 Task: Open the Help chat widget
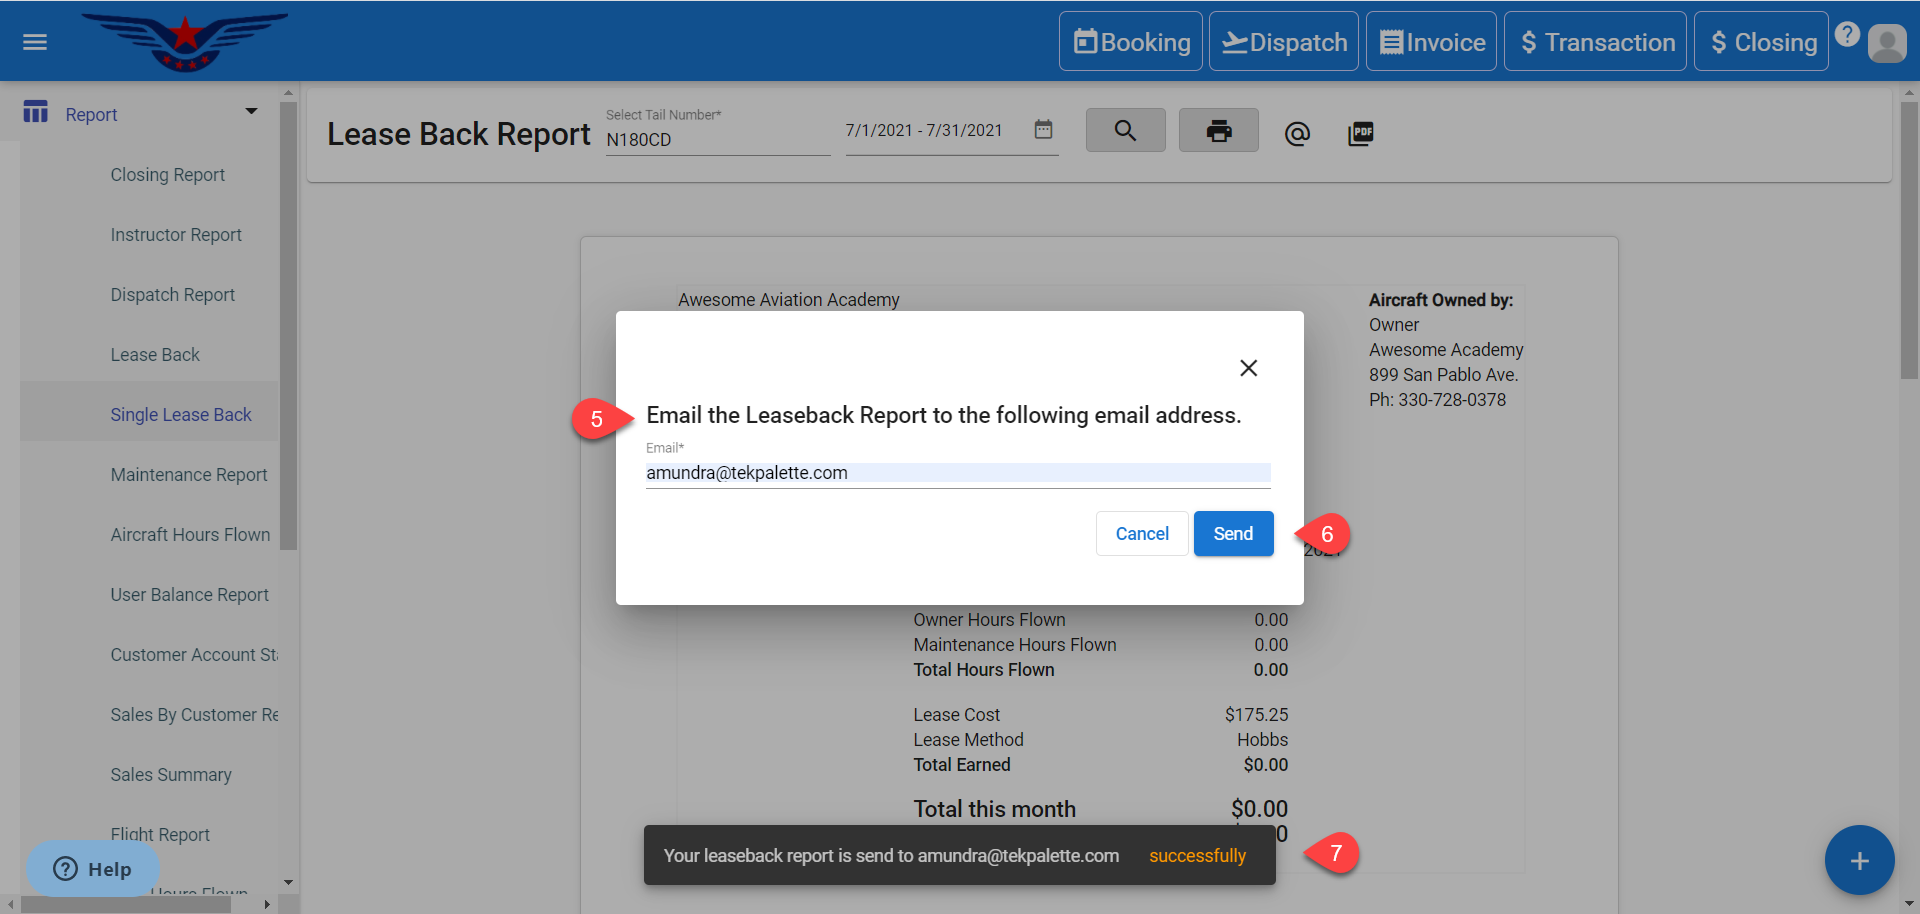92,869
